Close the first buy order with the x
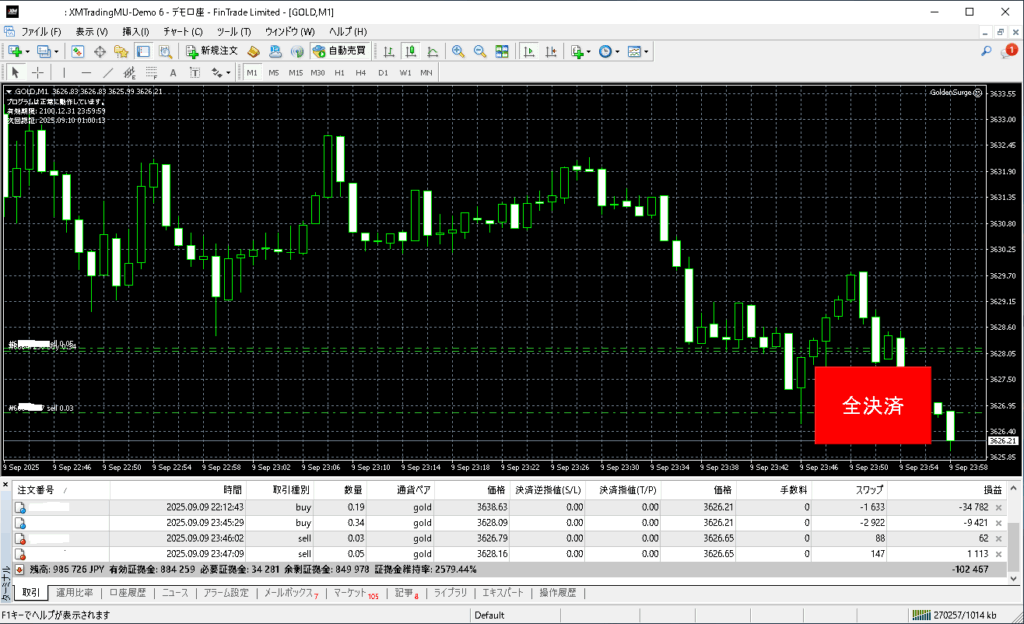This screenshot has height=624, width=1024. click(1000, 508)
